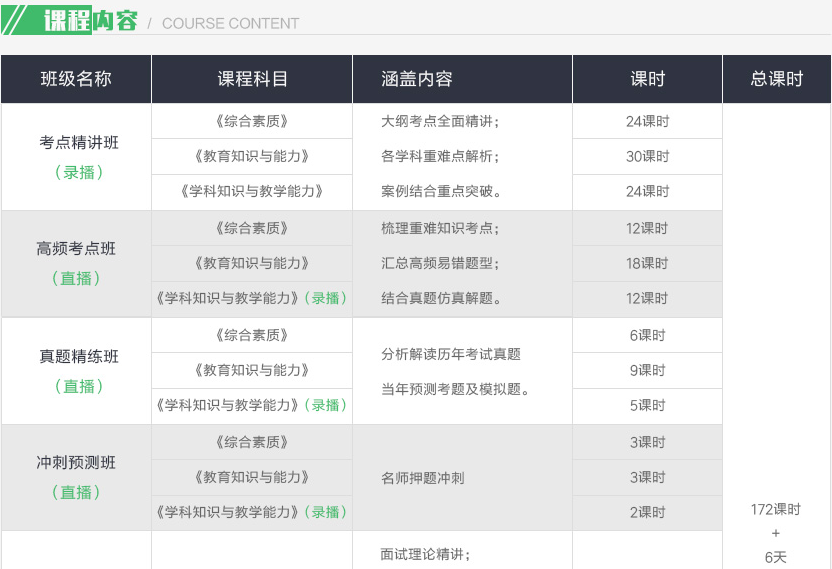Open the 考点精讲班 class name
832x569 pixels.
(x=79, y=143)
